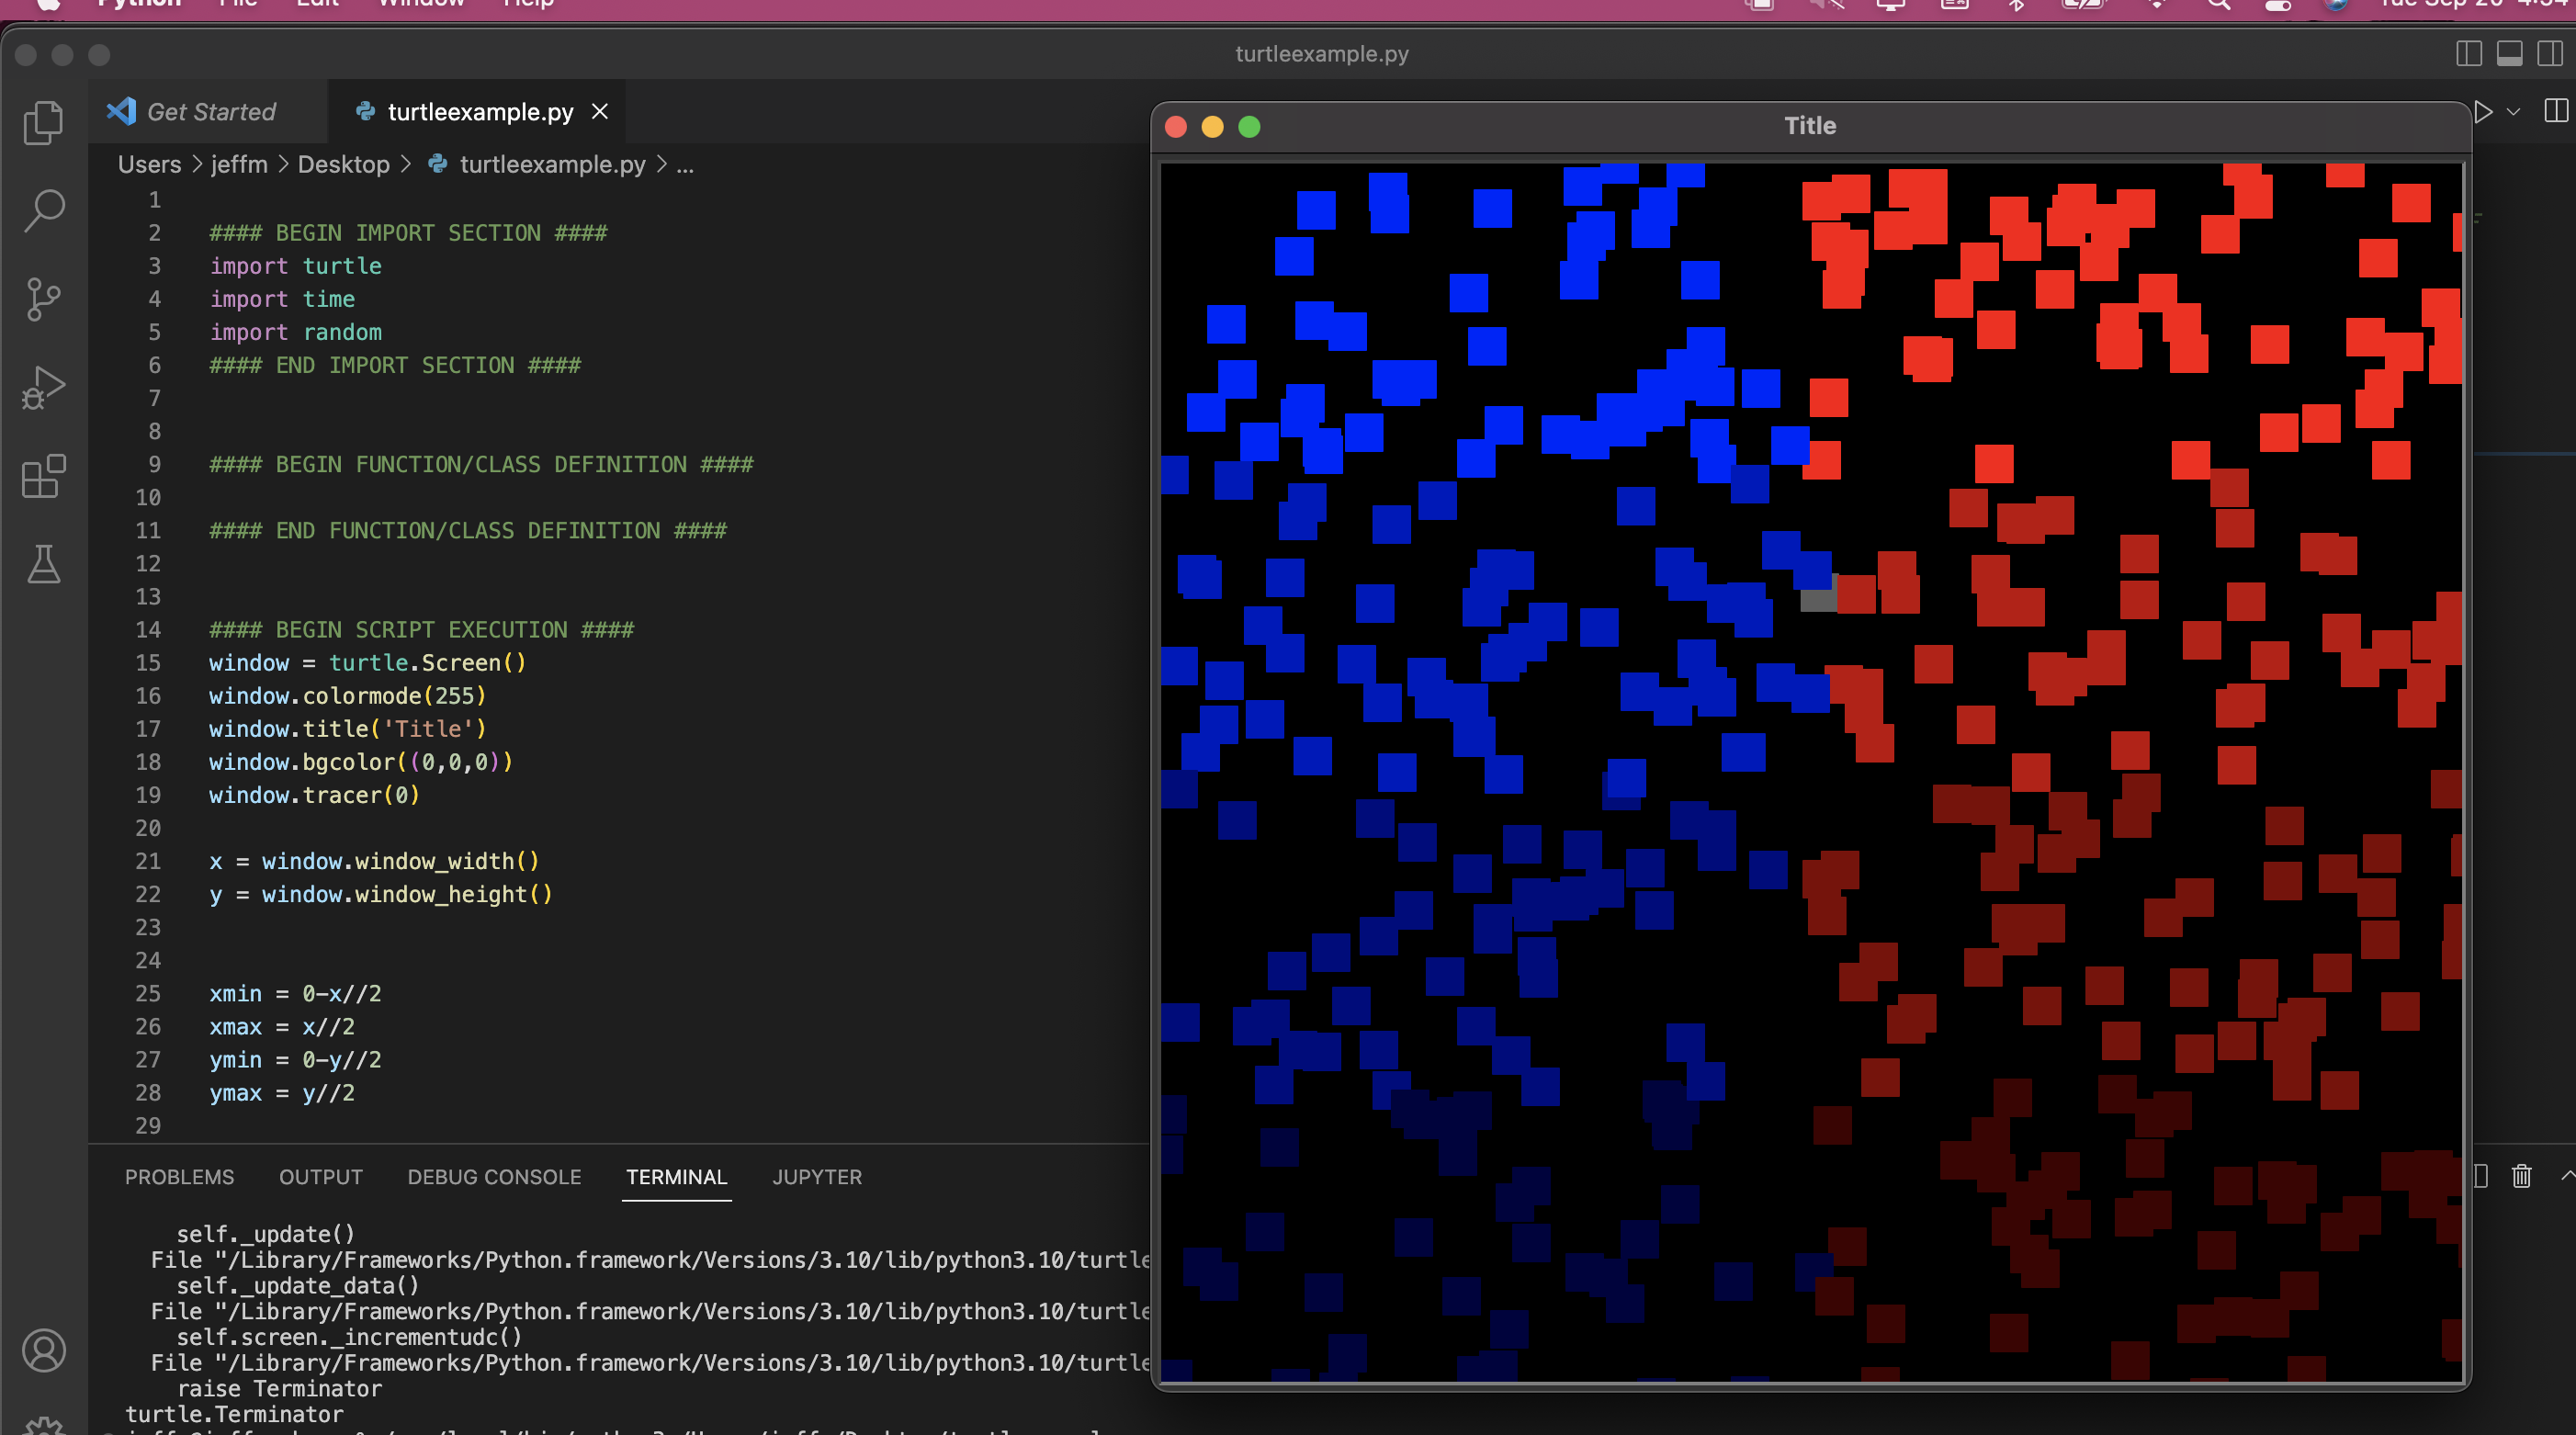
Task: Toggle the bottom panel layout button
Action: [x=2509, y=54]
